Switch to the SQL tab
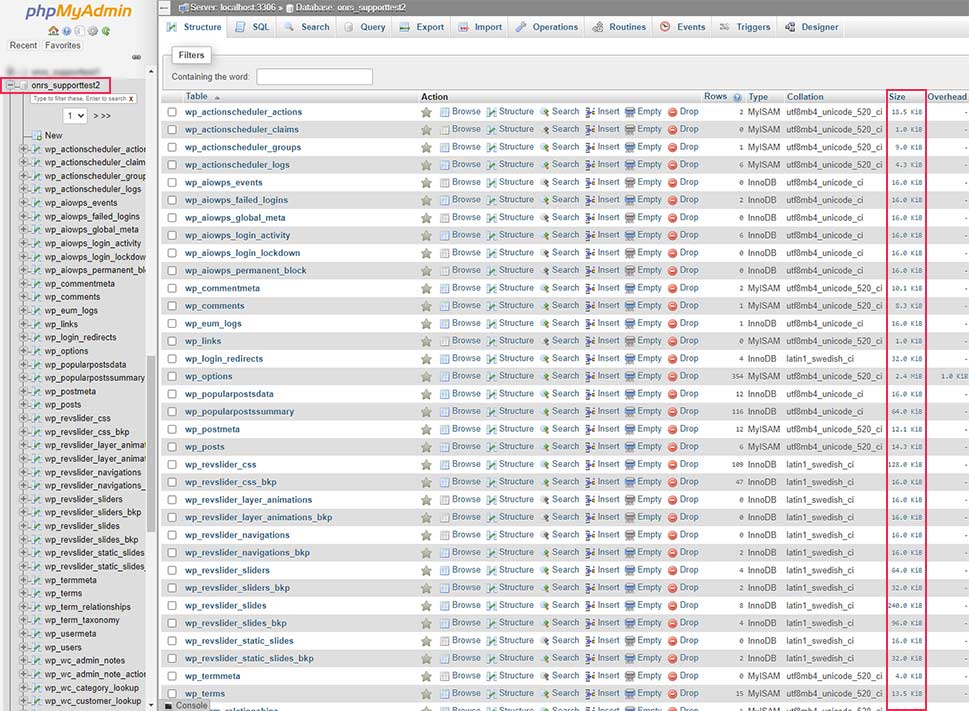The image size is (969, 711). 252,27
